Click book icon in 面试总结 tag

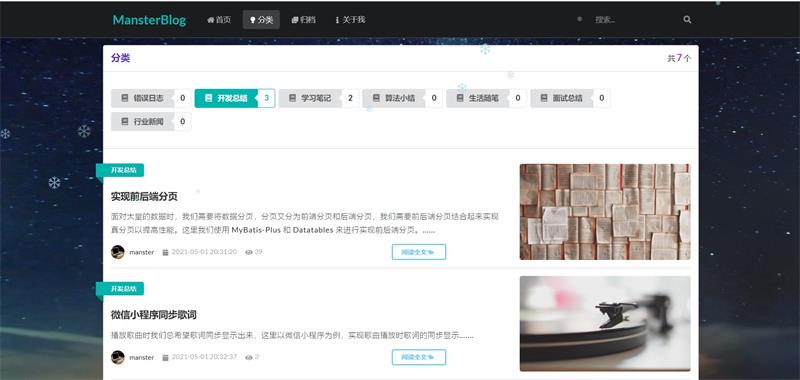click(544, 98)
